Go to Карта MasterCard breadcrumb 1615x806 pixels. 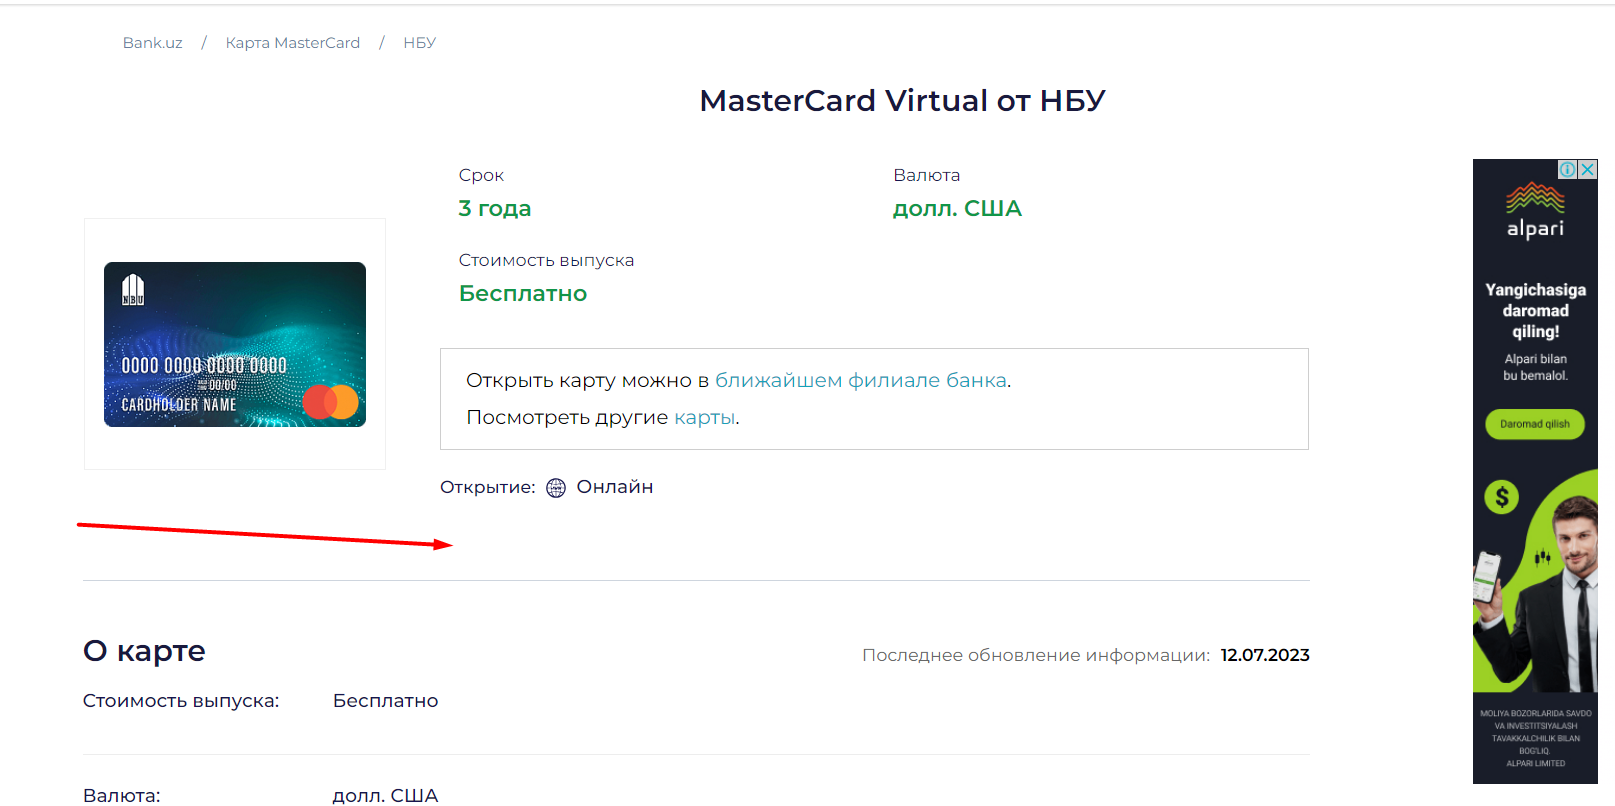(292, 43)
